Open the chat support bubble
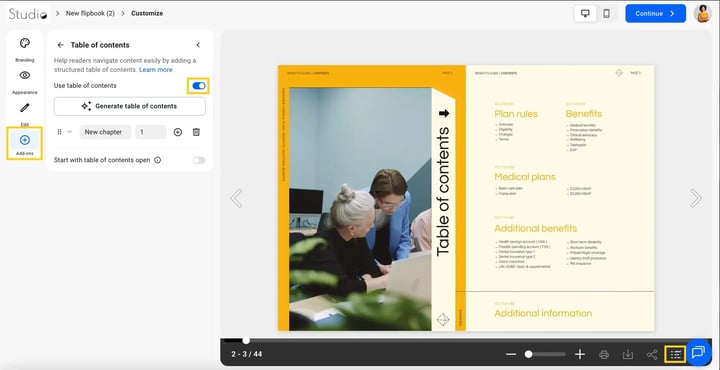The height and width of the screenshot is (370, 720). pos(699,353)
